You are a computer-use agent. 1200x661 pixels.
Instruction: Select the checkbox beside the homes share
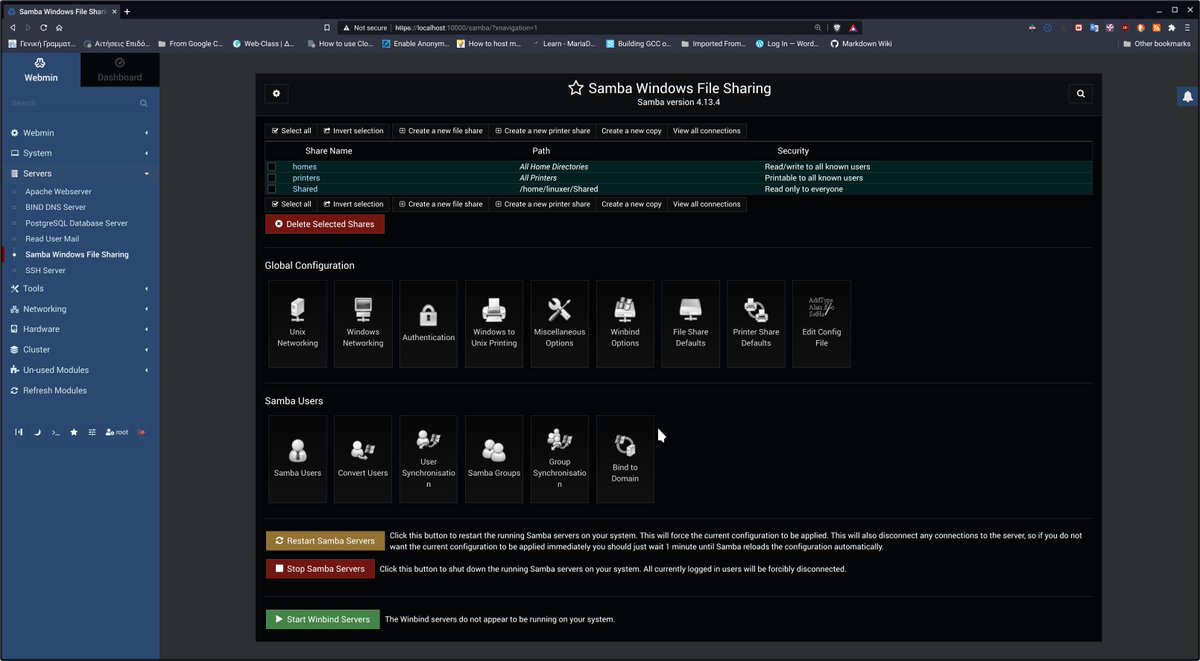tap(271, 167)
